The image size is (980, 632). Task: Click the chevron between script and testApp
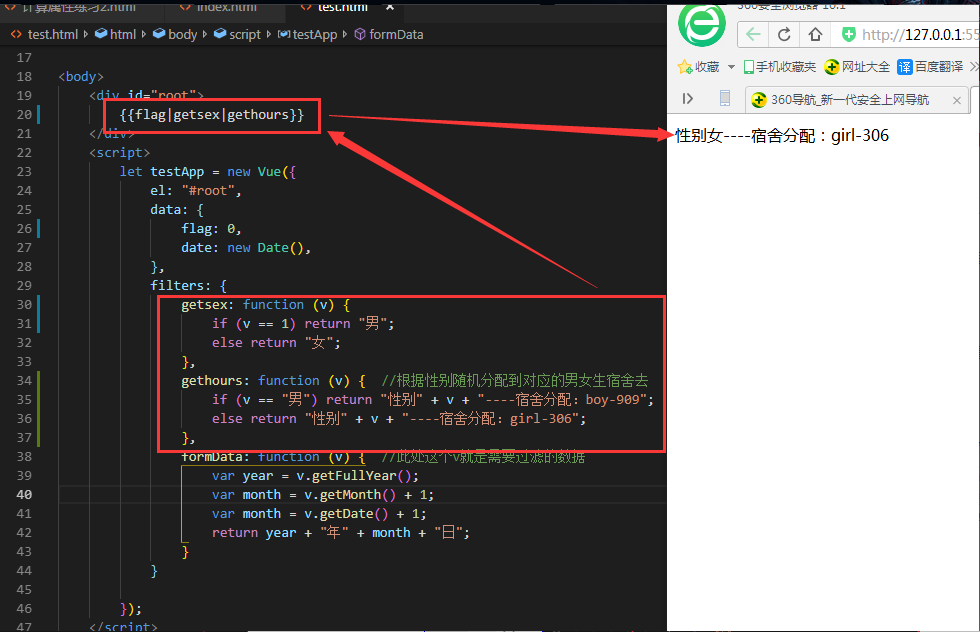[x=269, y=34]
